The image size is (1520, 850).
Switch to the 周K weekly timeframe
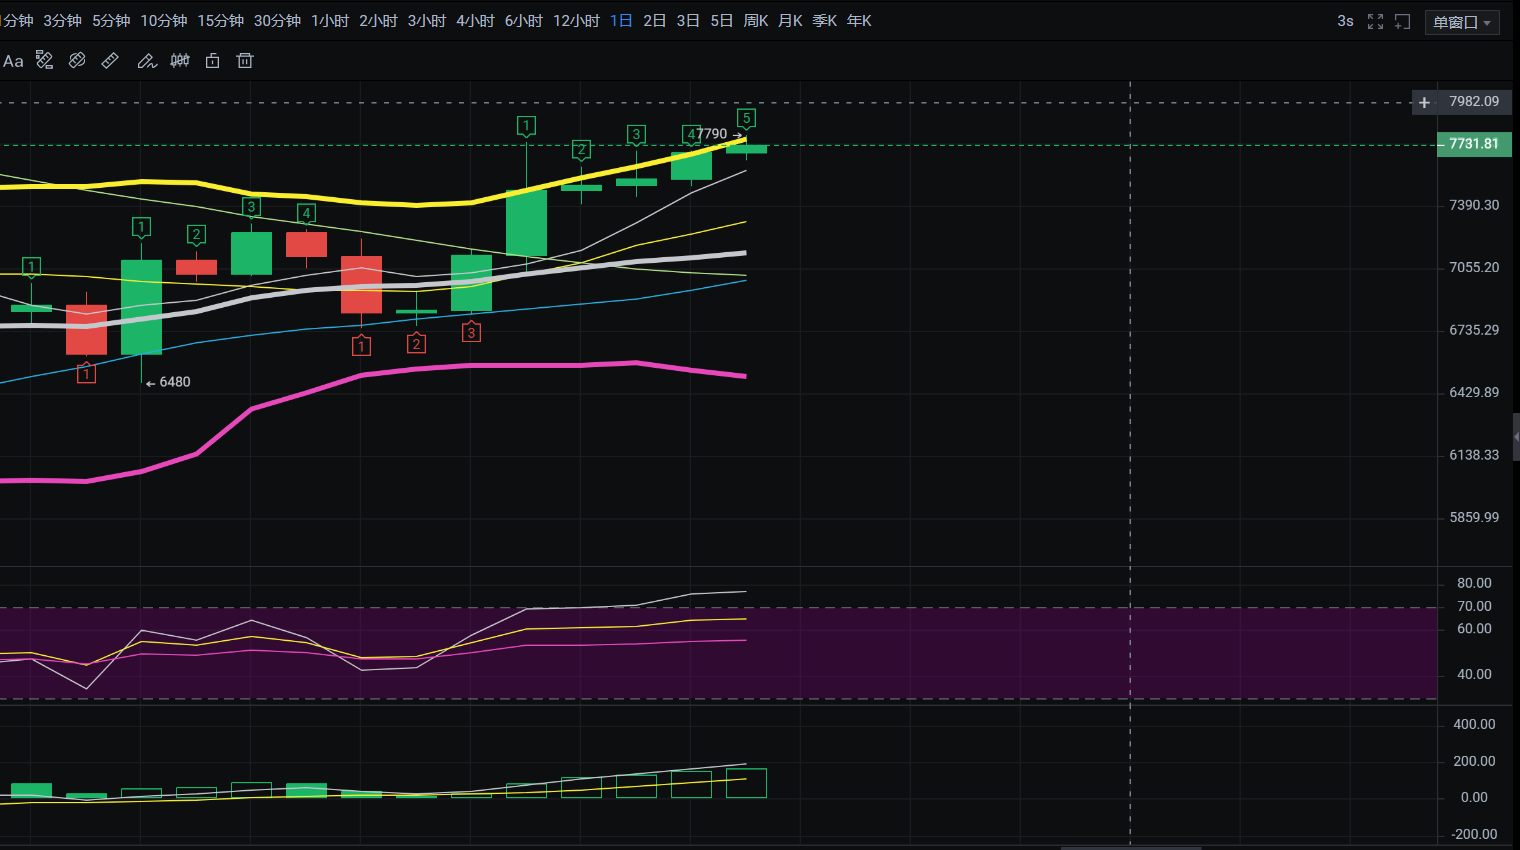click(756, 21)
